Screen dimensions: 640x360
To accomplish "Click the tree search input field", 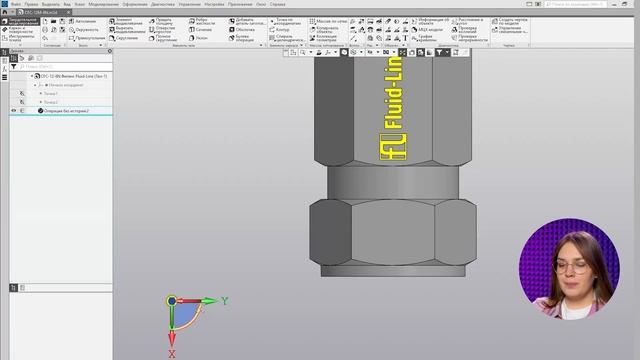I will pyautogui.click(x=65, y=67).
